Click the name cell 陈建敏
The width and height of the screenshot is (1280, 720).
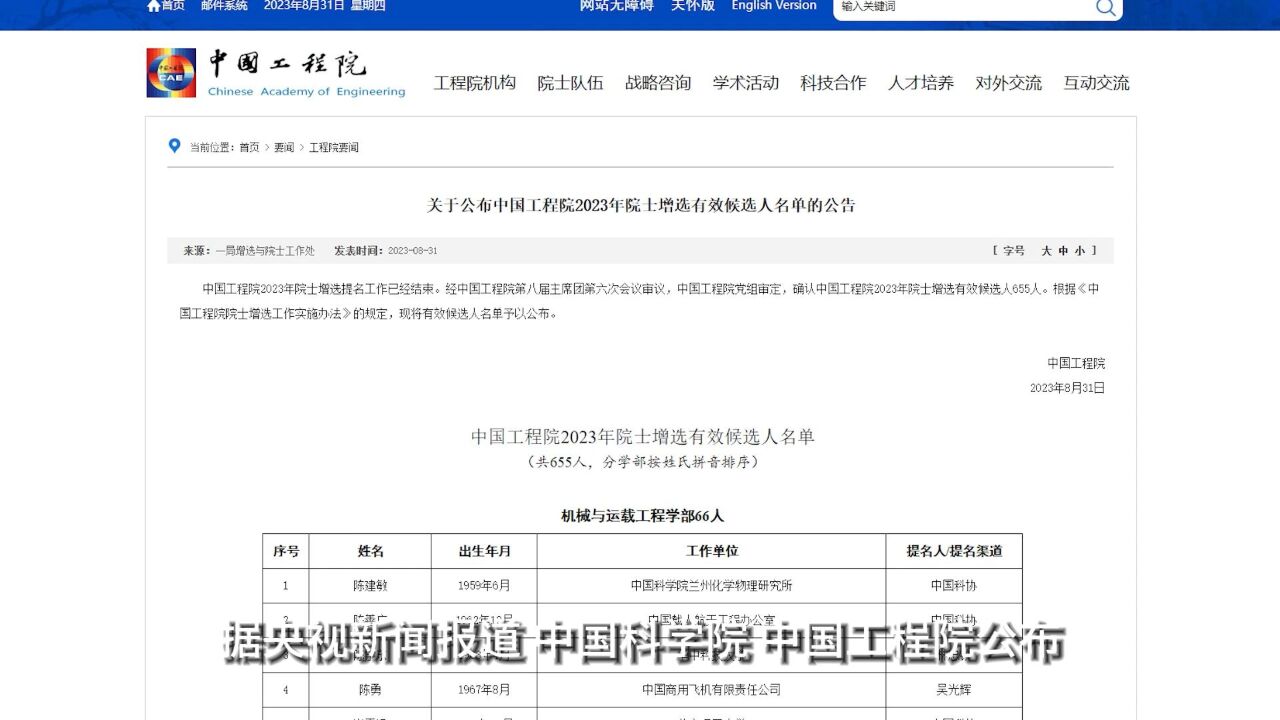pos(371,585)
